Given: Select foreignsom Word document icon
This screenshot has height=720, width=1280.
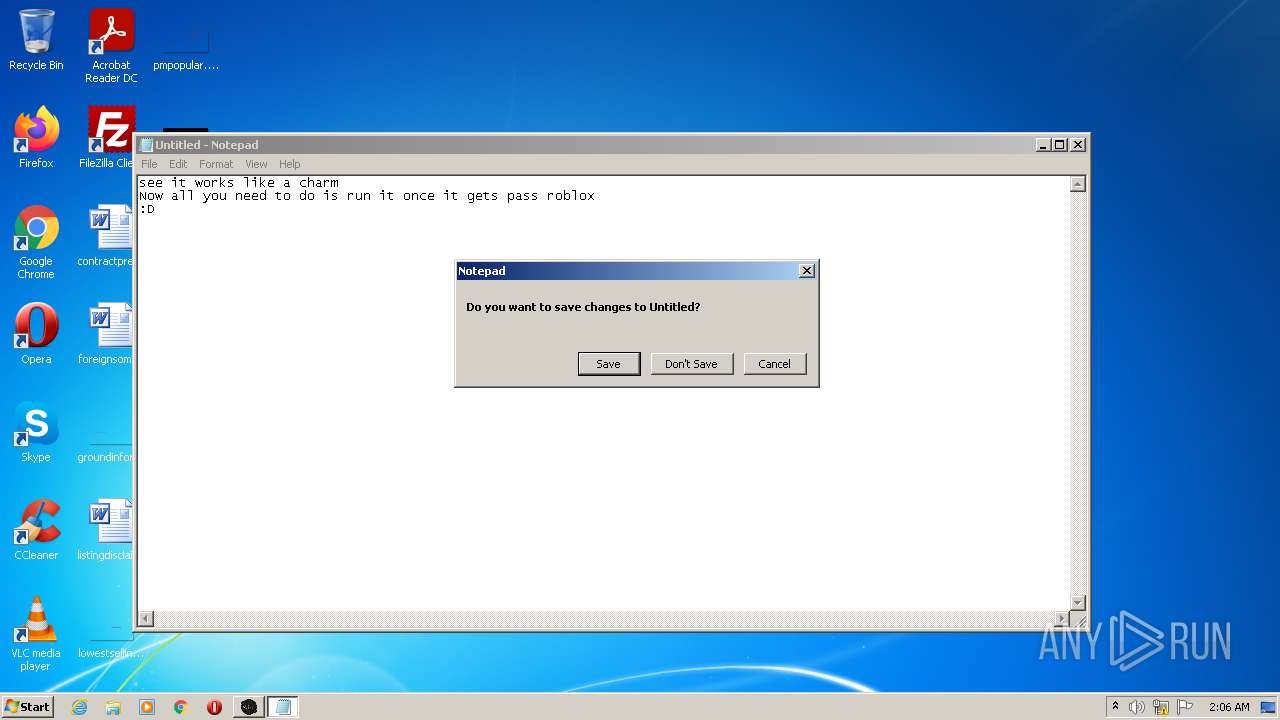Looking at the screenshot, I should coord(105,334).
